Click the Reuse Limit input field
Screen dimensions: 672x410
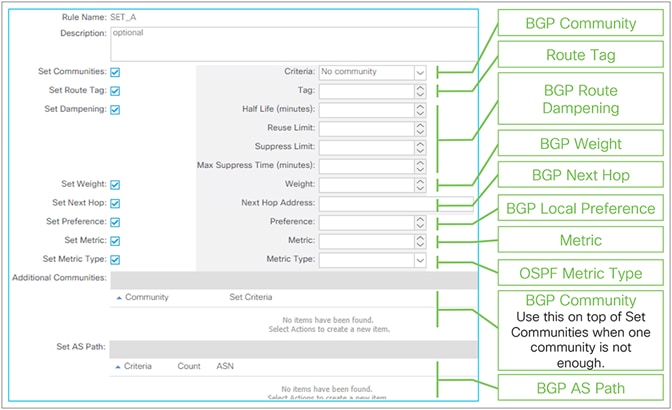click(x=367, y=129)
